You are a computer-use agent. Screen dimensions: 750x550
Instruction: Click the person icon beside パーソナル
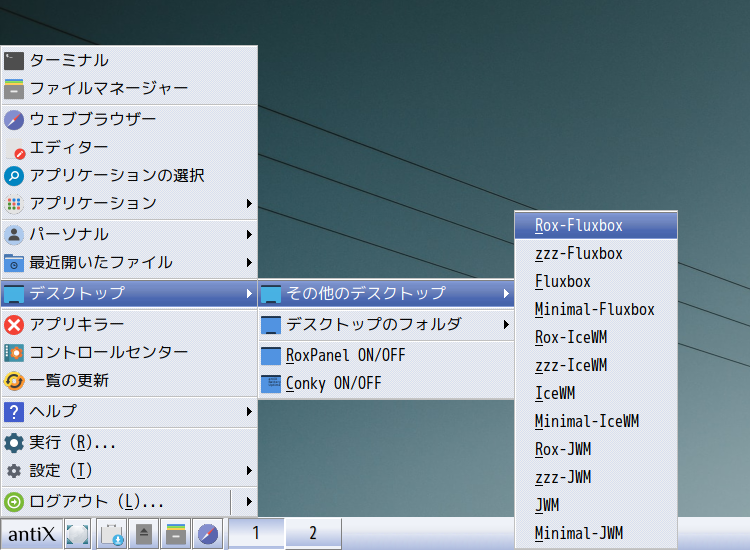(14, 235)
